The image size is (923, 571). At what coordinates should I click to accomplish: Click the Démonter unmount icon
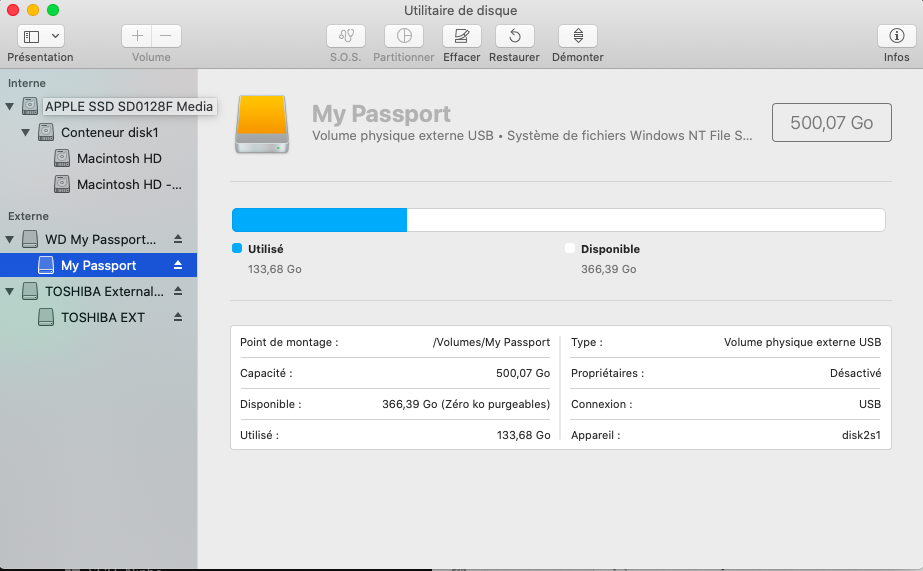(x=577, y=36)
